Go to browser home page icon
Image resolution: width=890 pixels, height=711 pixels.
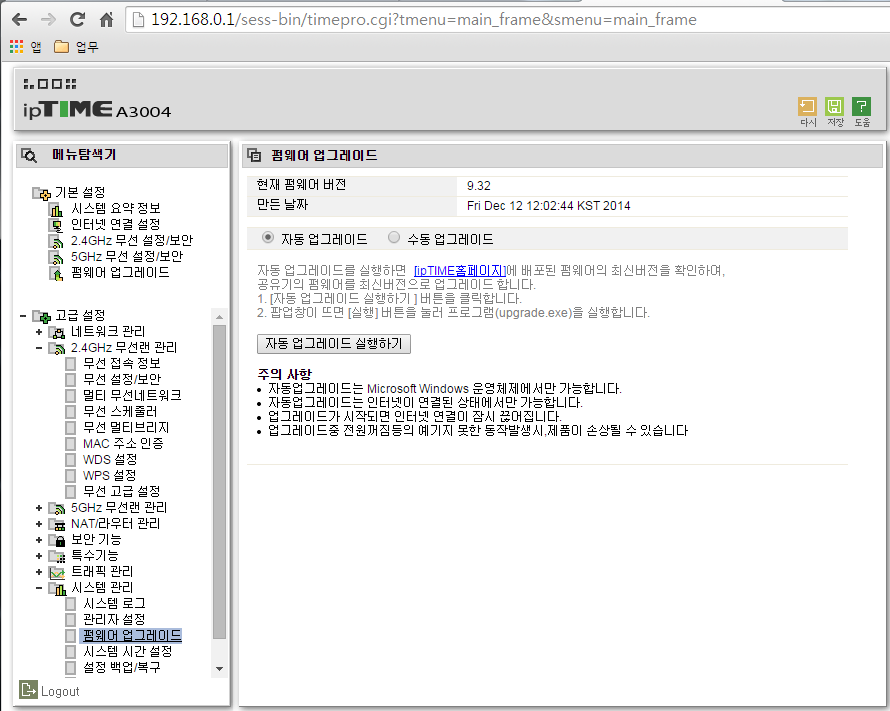point(106,20)
